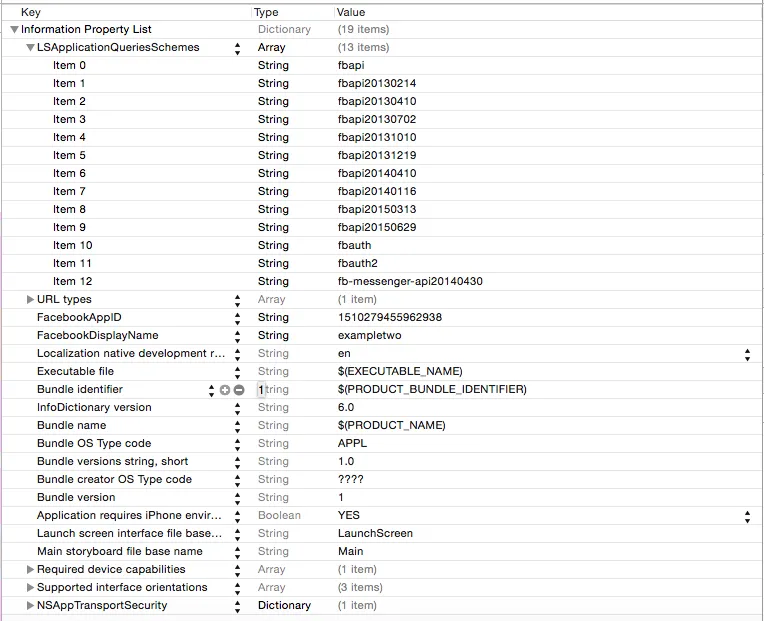Click the $(PRODUCT_NAME) value
This screenshot has width=764, height=621.
(391, 426)
